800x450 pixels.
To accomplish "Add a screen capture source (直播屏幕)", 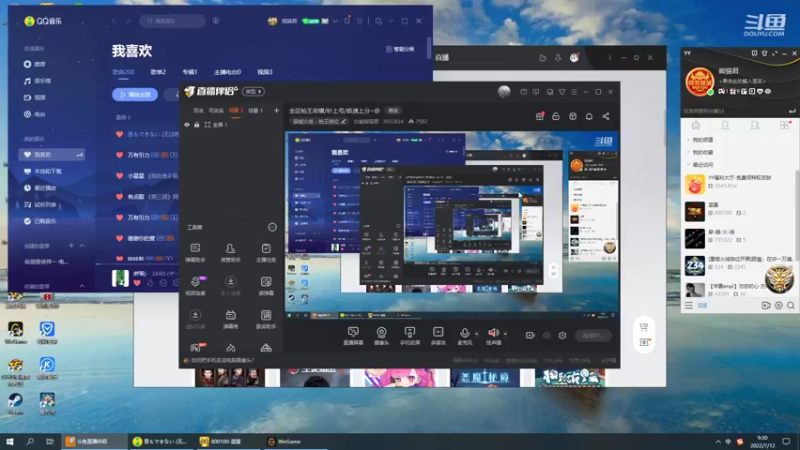I will 353,336.
